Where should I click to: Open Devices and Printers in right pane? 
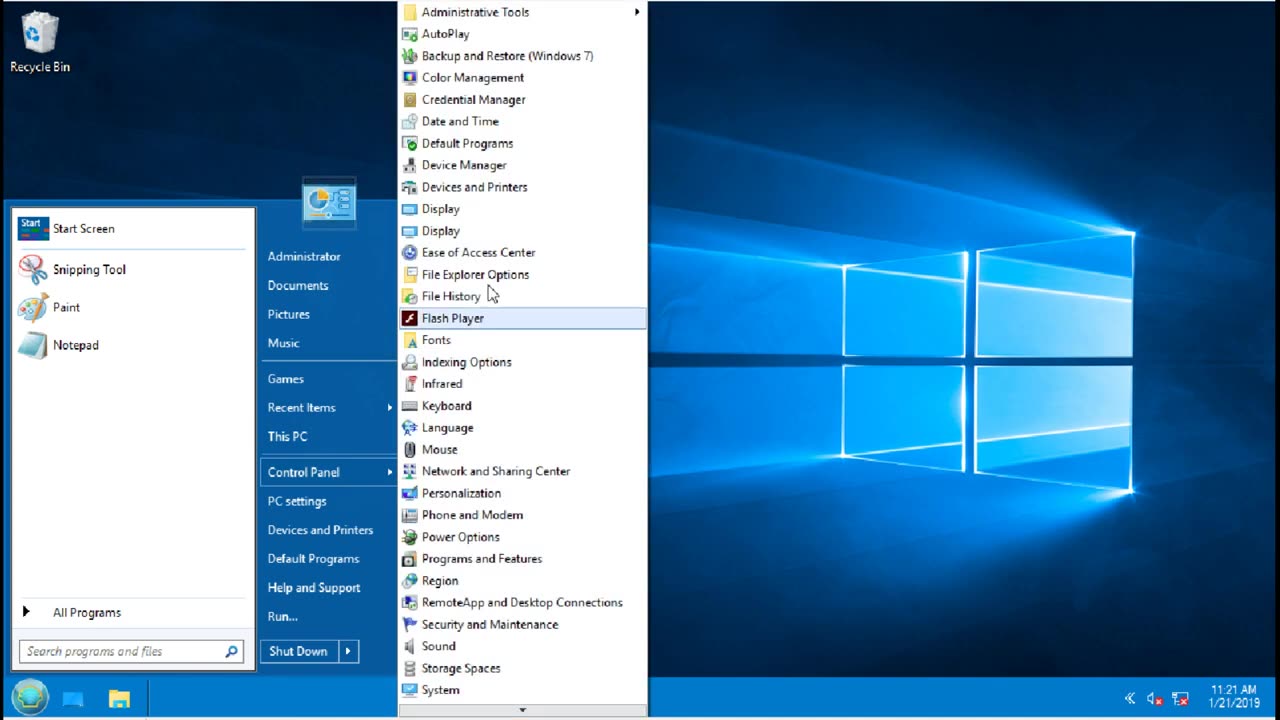[320, 530]
